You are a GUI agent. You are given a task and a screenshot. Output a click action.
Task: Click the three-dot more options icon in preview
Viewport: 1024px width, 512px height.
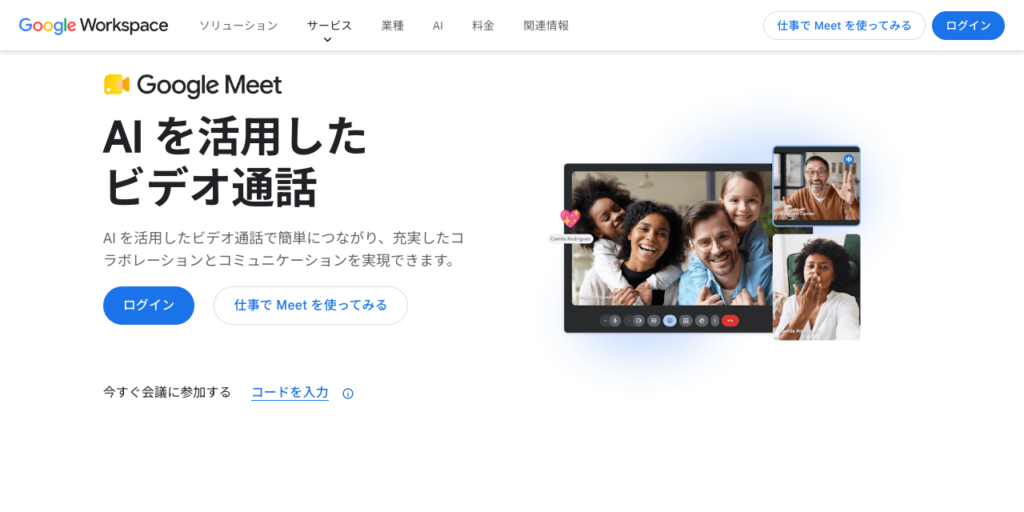(x=715, y=321)
